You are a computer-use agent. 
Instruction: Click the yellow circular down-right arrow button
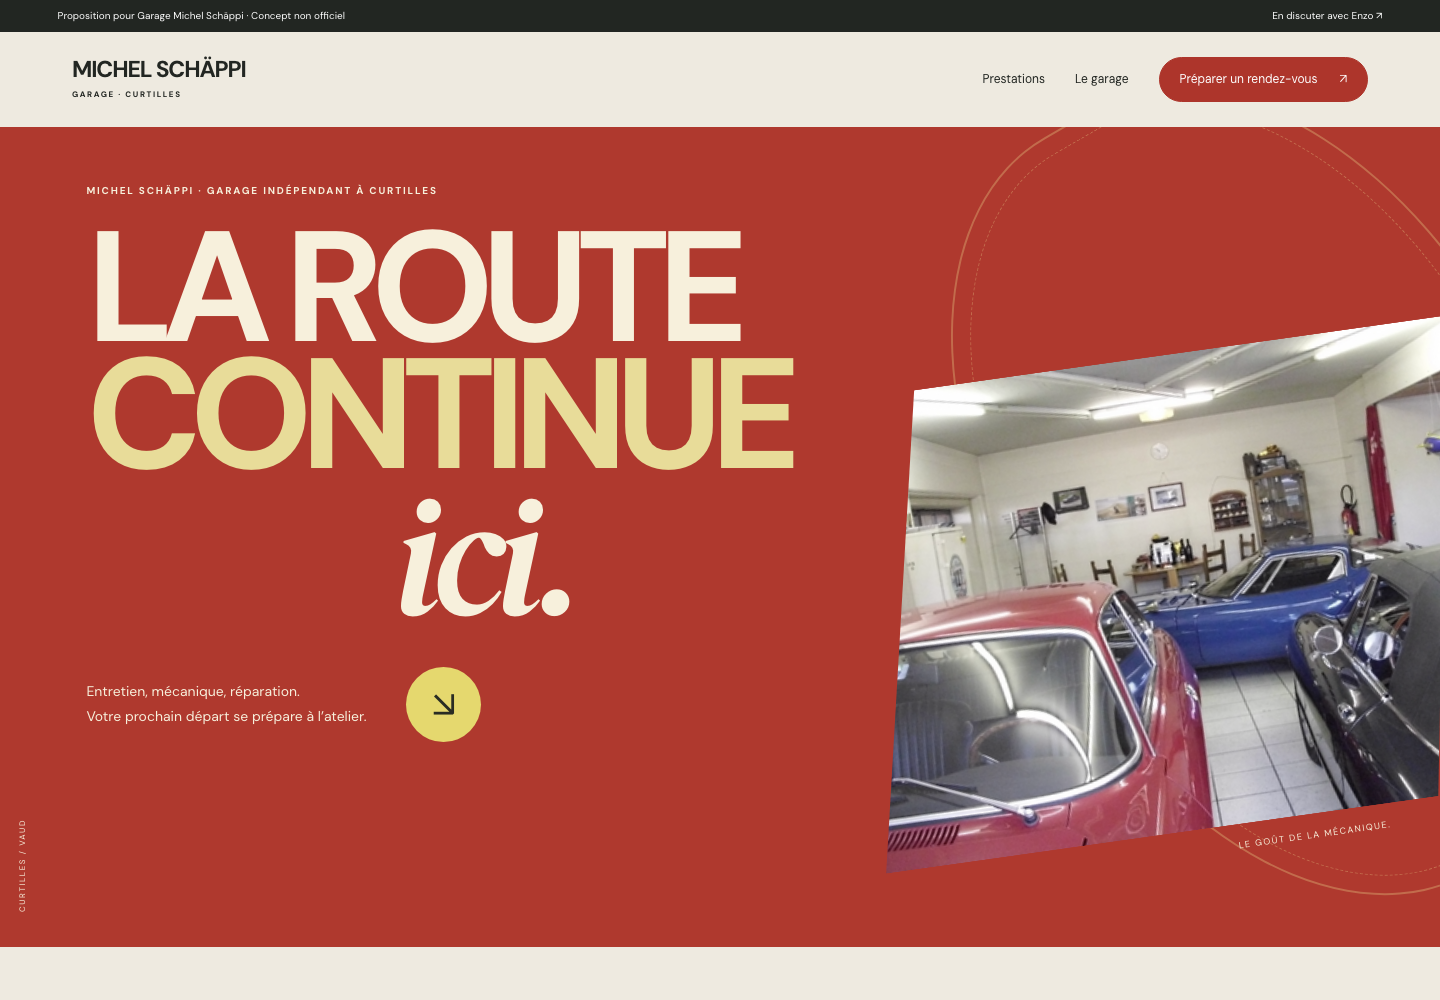(x=443, y=704)
